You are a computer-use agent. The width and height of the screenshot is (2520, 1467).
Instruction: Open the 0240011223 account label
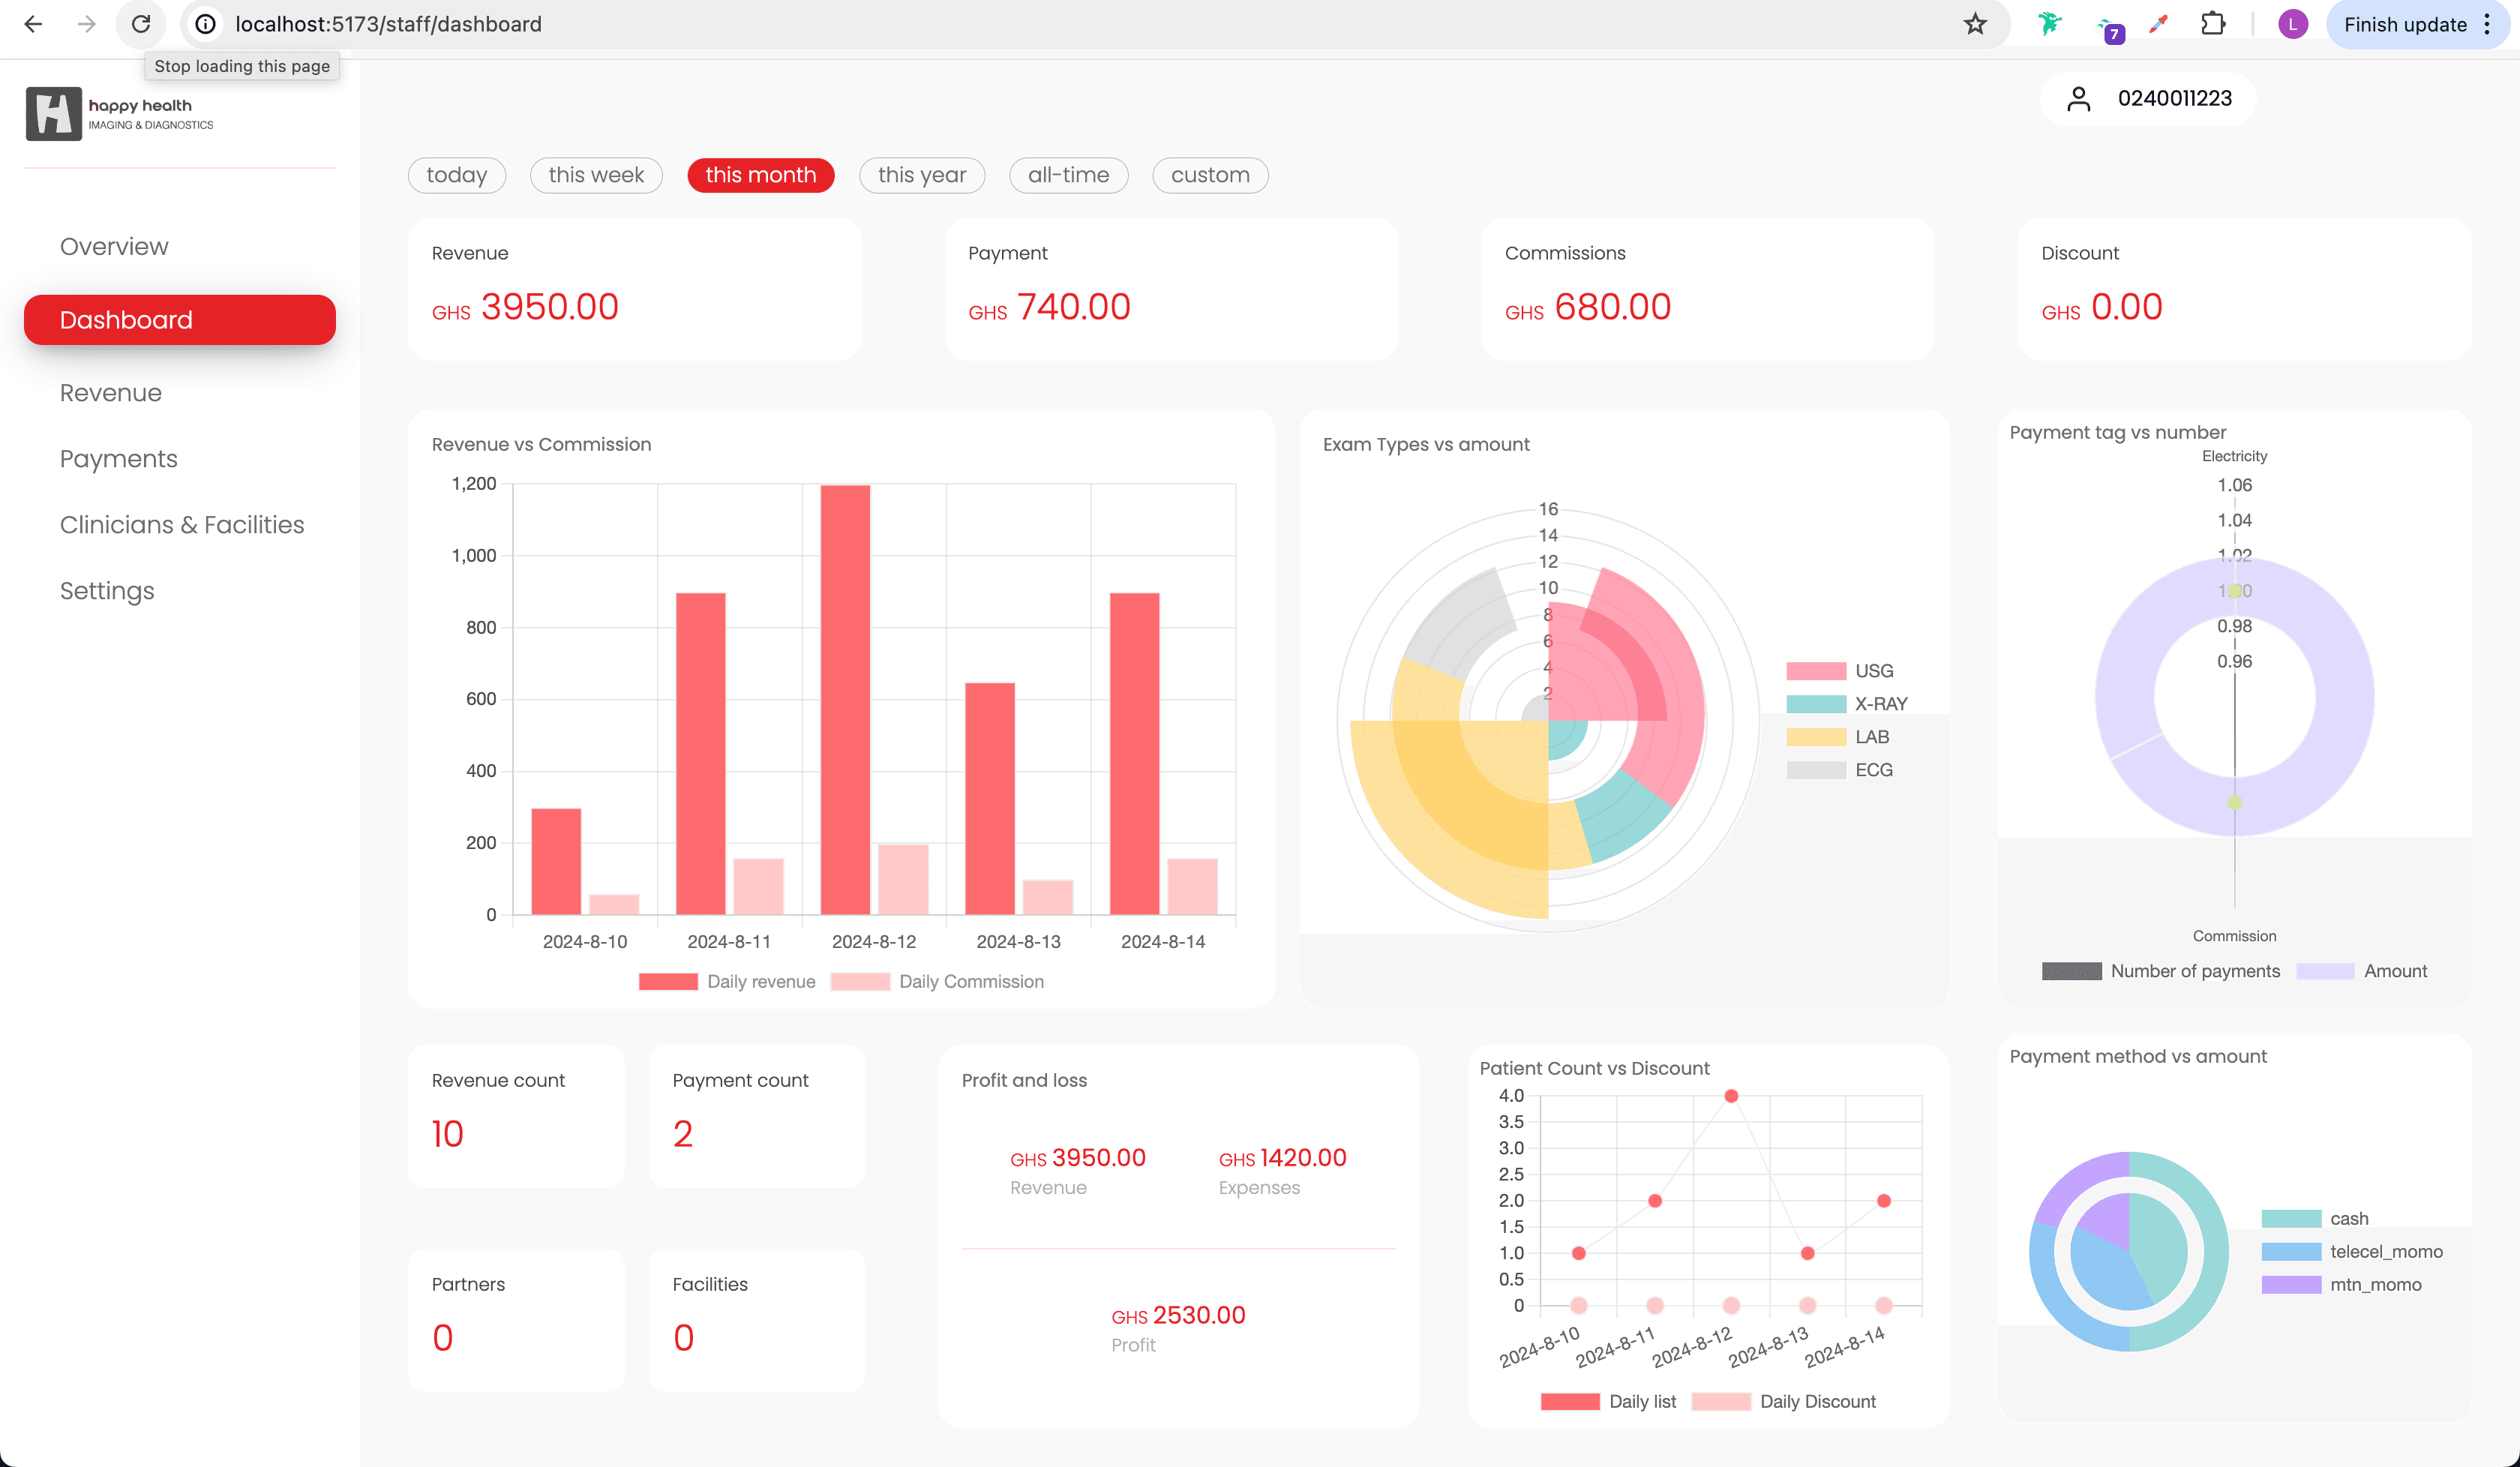[x=2174, y=98]
